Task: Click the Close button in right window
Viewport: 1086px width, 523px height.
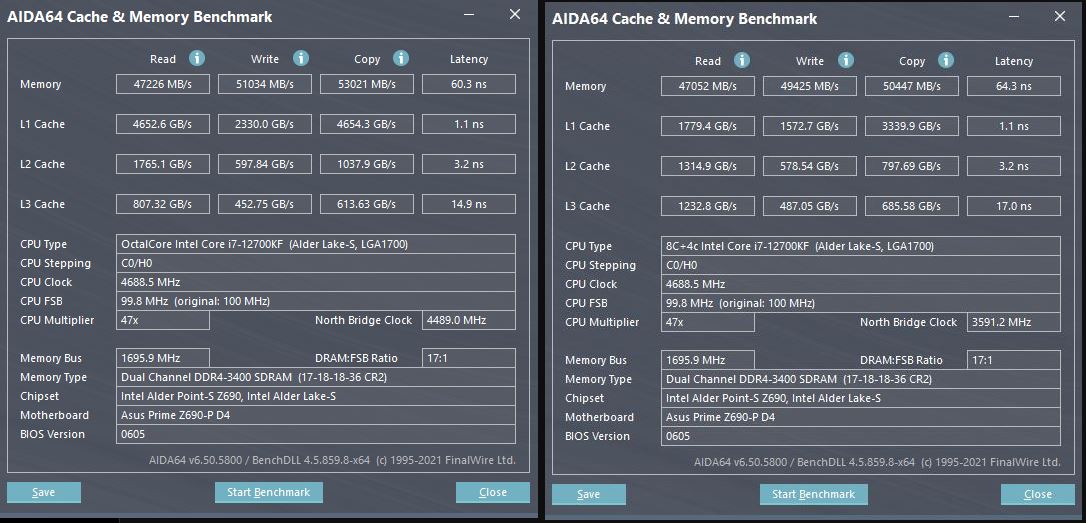Action: pyautogui.click(x=1037, y=494)
